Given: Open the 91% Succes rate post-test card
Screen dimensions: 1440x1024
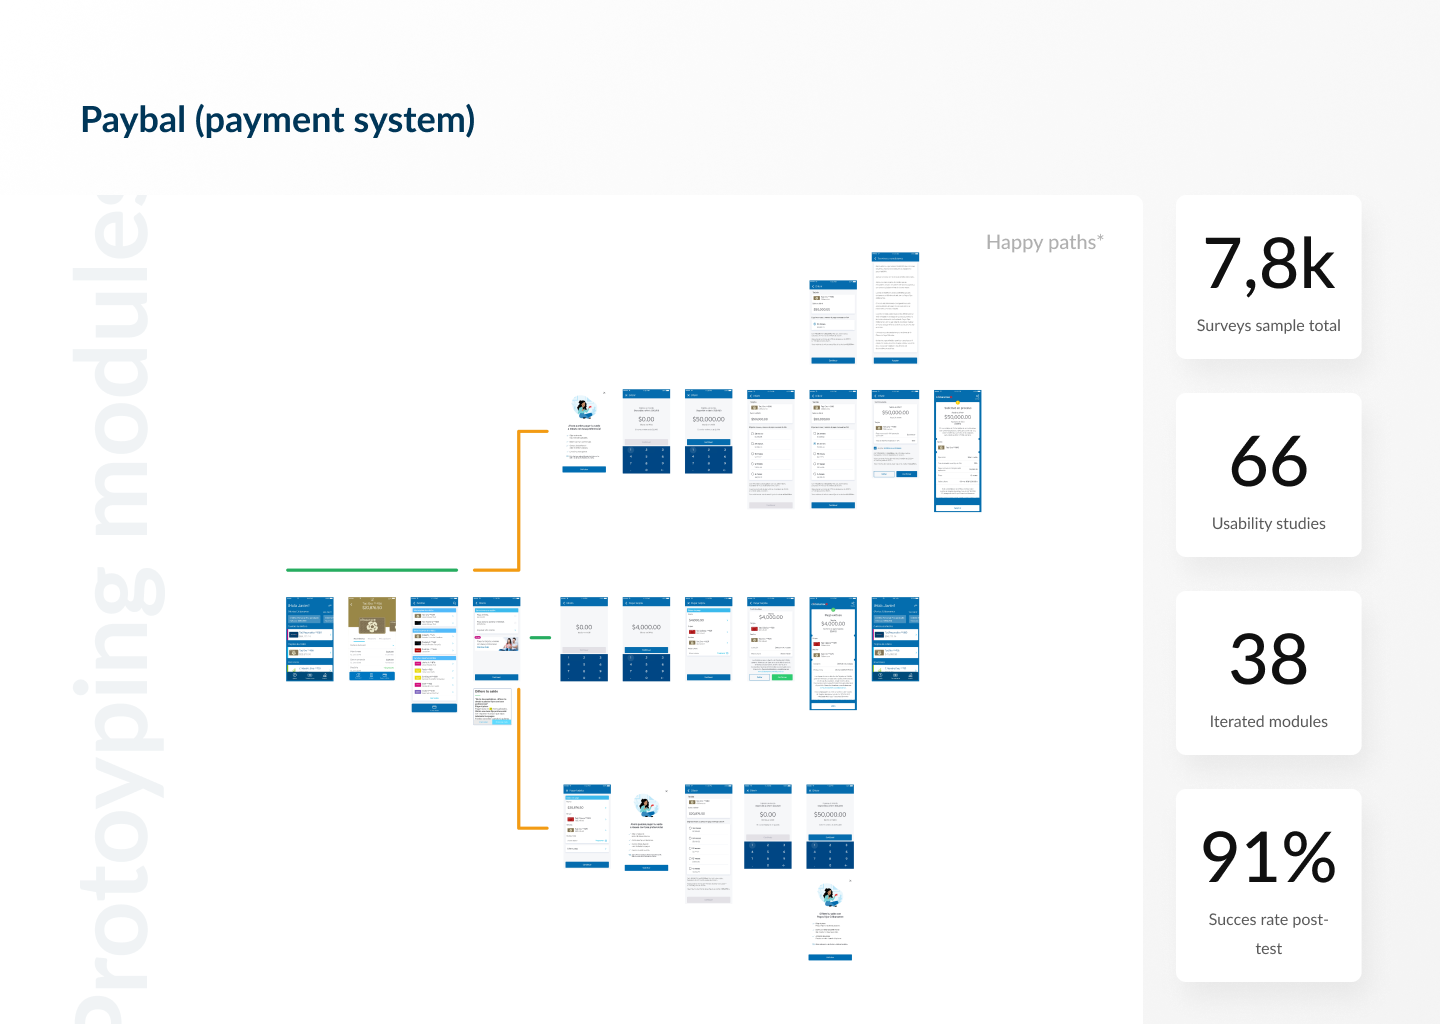Looking at the screenshot, I should pos(1268,885).
